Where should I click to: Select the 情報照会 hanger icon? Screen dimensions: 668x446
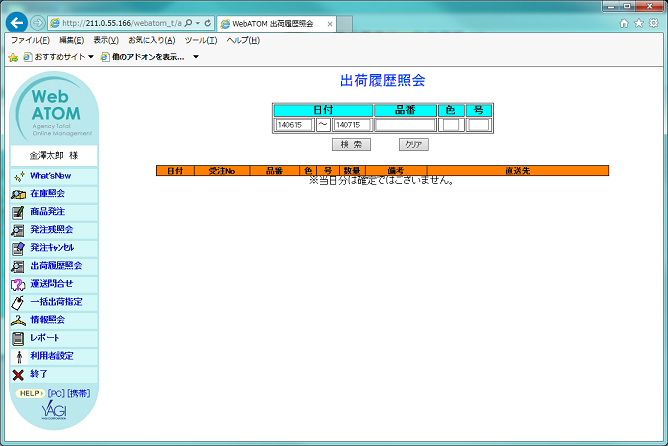coord(18,320)
